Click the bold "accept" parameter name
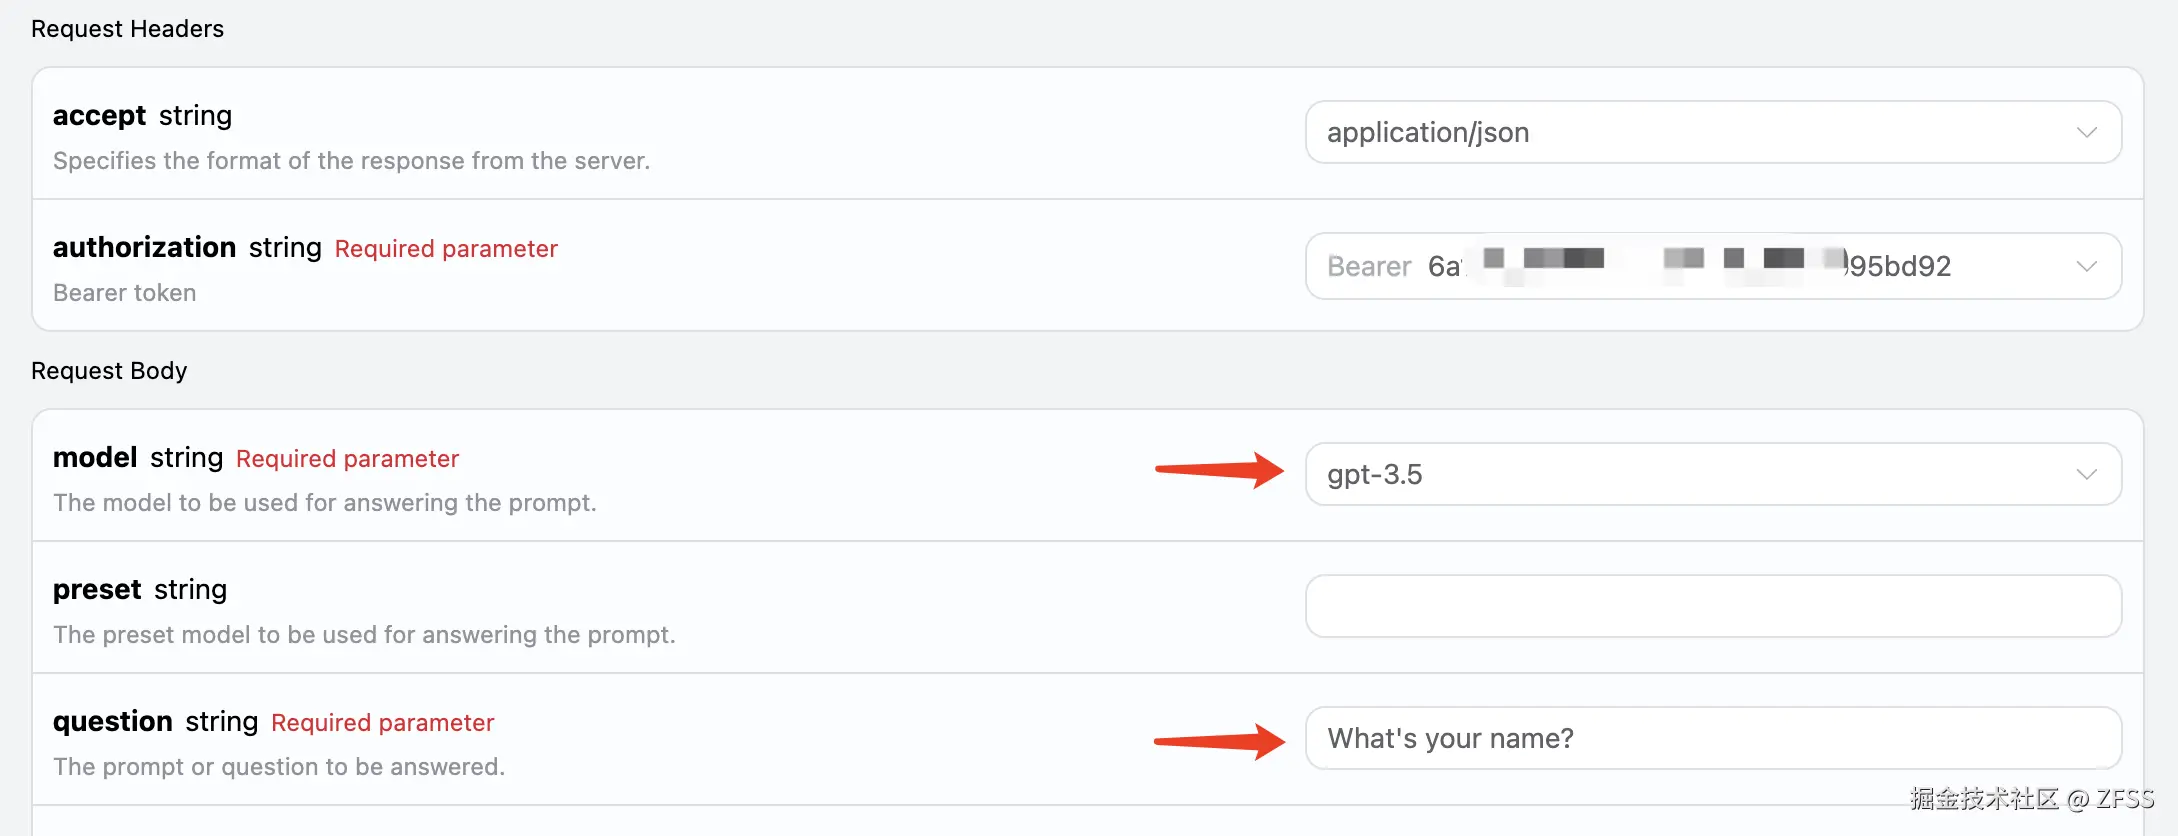 point(99,116)
